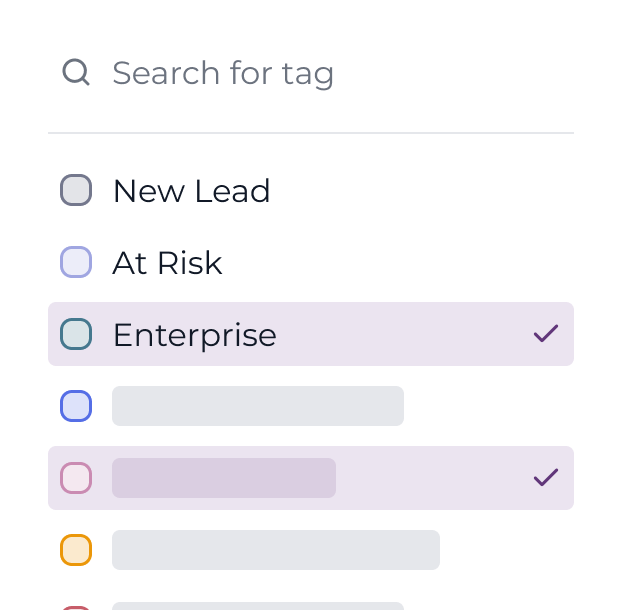Click the checkmark on the Enterprise row

click(546, 334)
